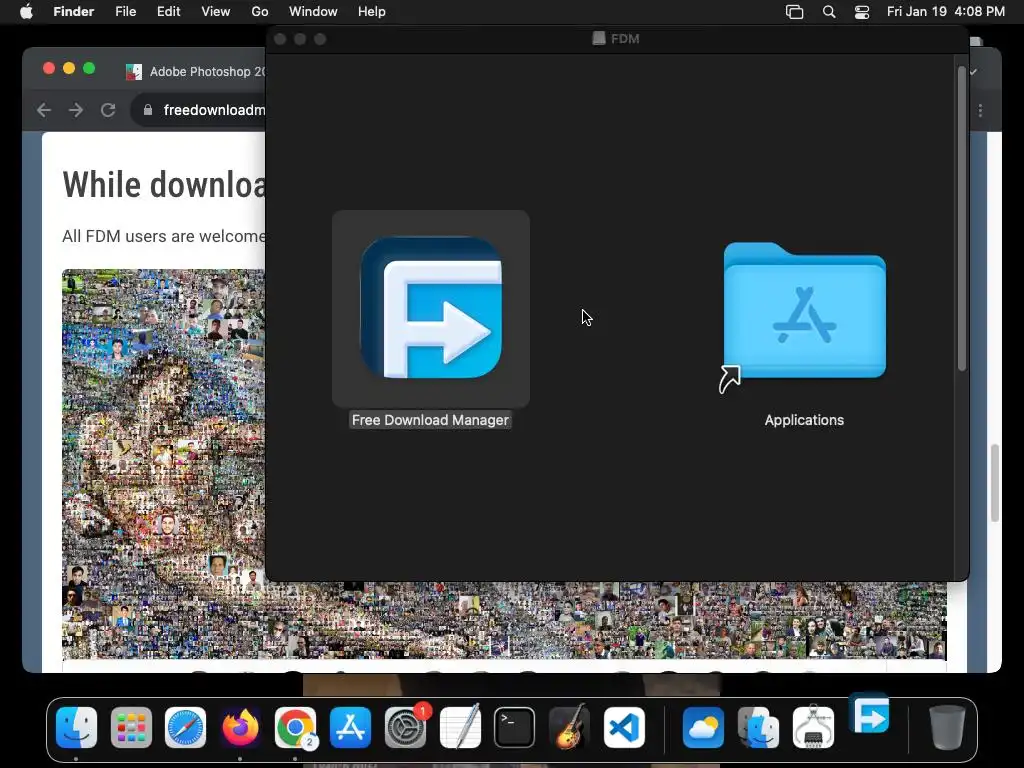Click the address bar lock icon in Chrome
1024x768 pixels.
click(x=148, y=110)
